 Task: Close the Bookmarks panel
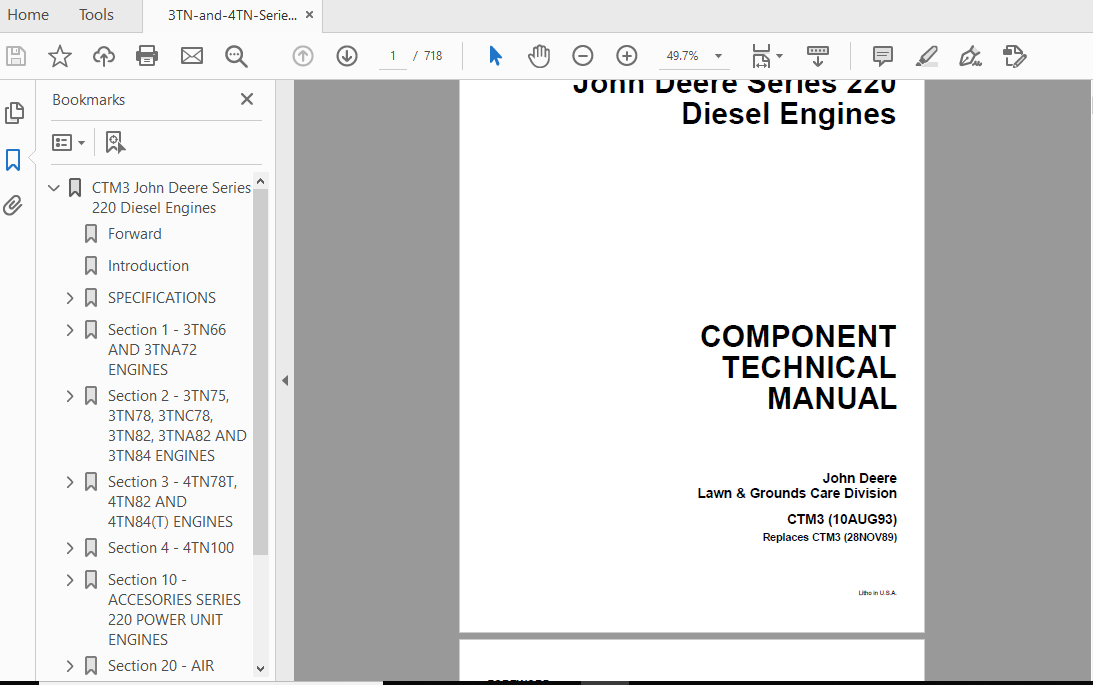(247, 99)
